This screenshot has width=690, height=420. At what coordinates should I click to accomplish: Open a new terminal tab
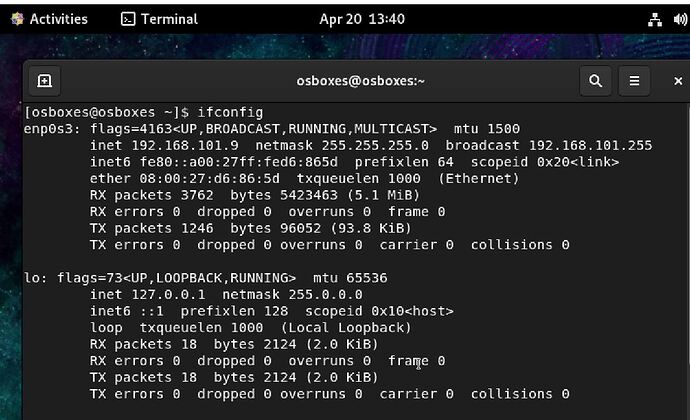click(x=44, y=82)
